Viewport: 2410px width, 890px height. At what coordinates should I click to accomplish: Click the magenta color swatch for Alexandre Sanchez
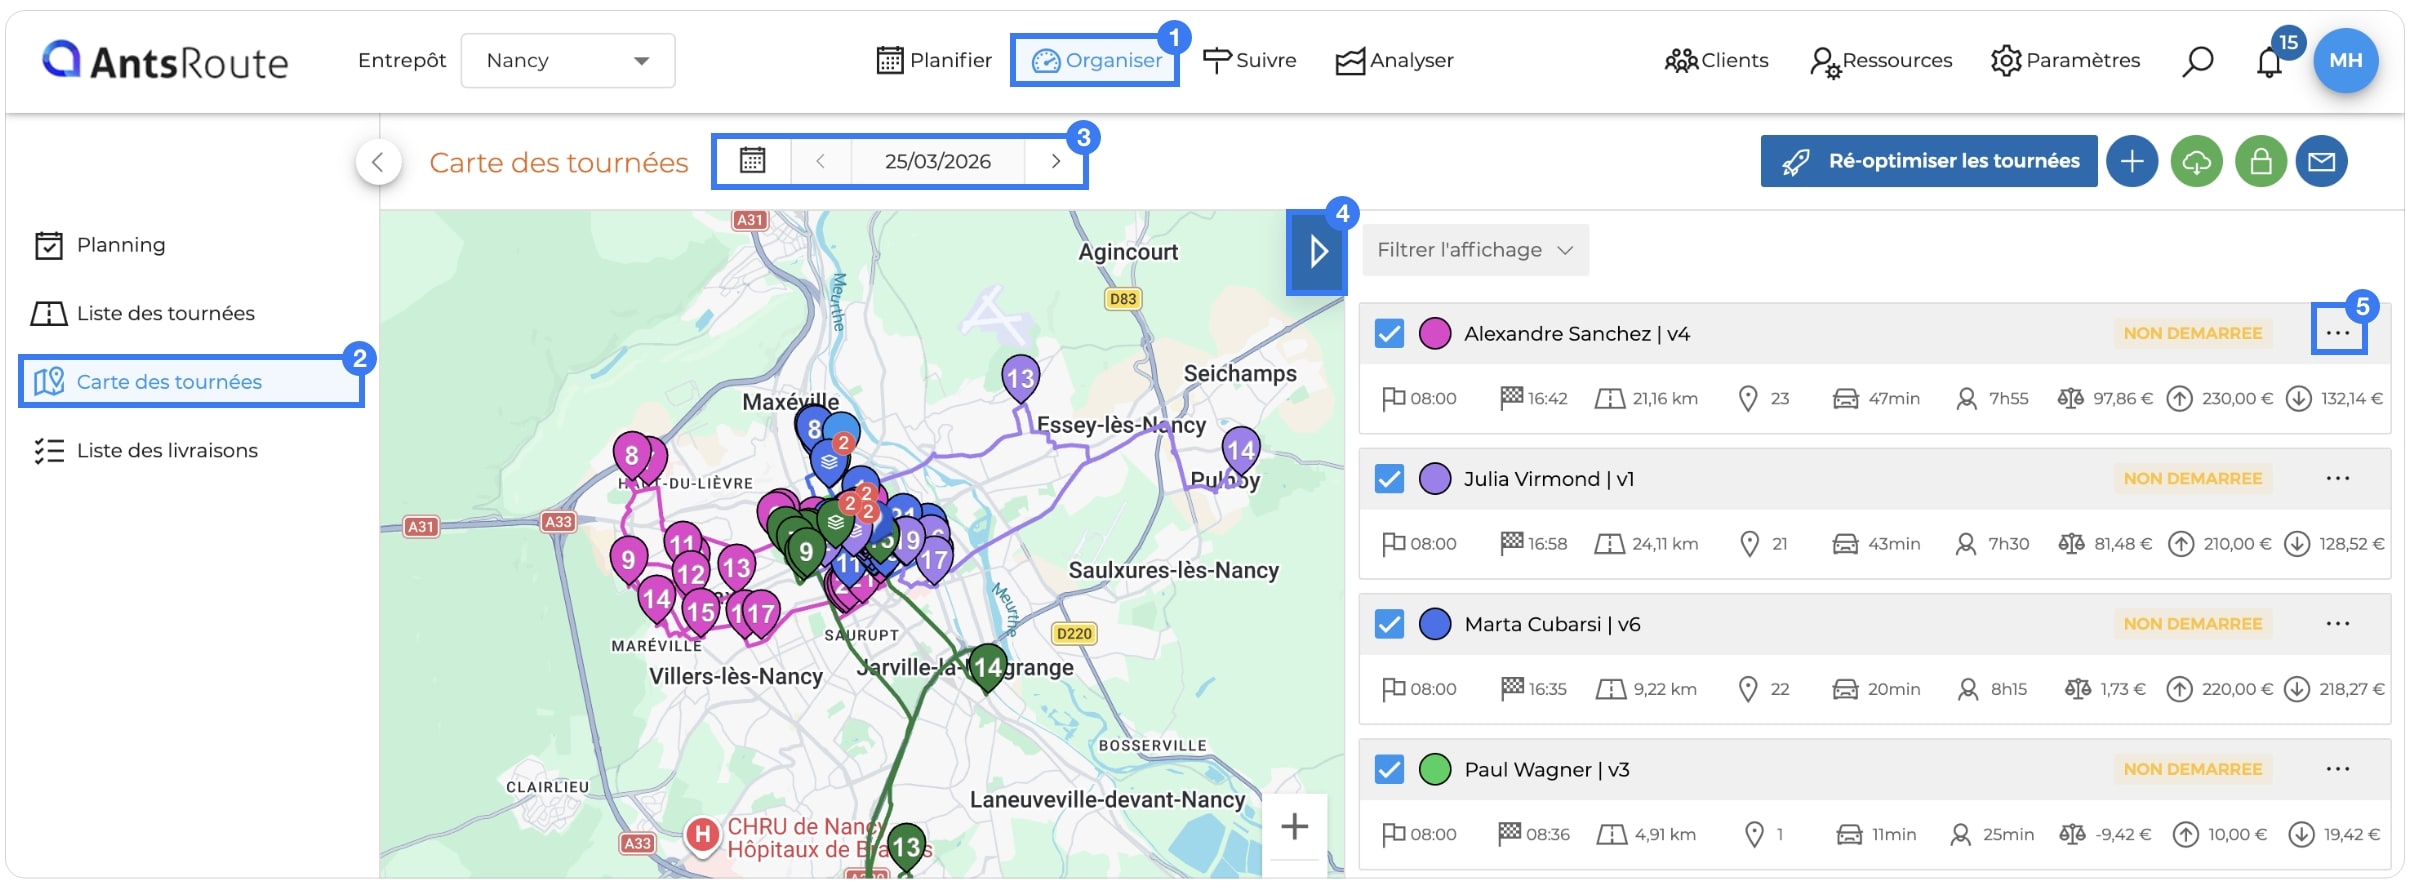click(1435, 333)
